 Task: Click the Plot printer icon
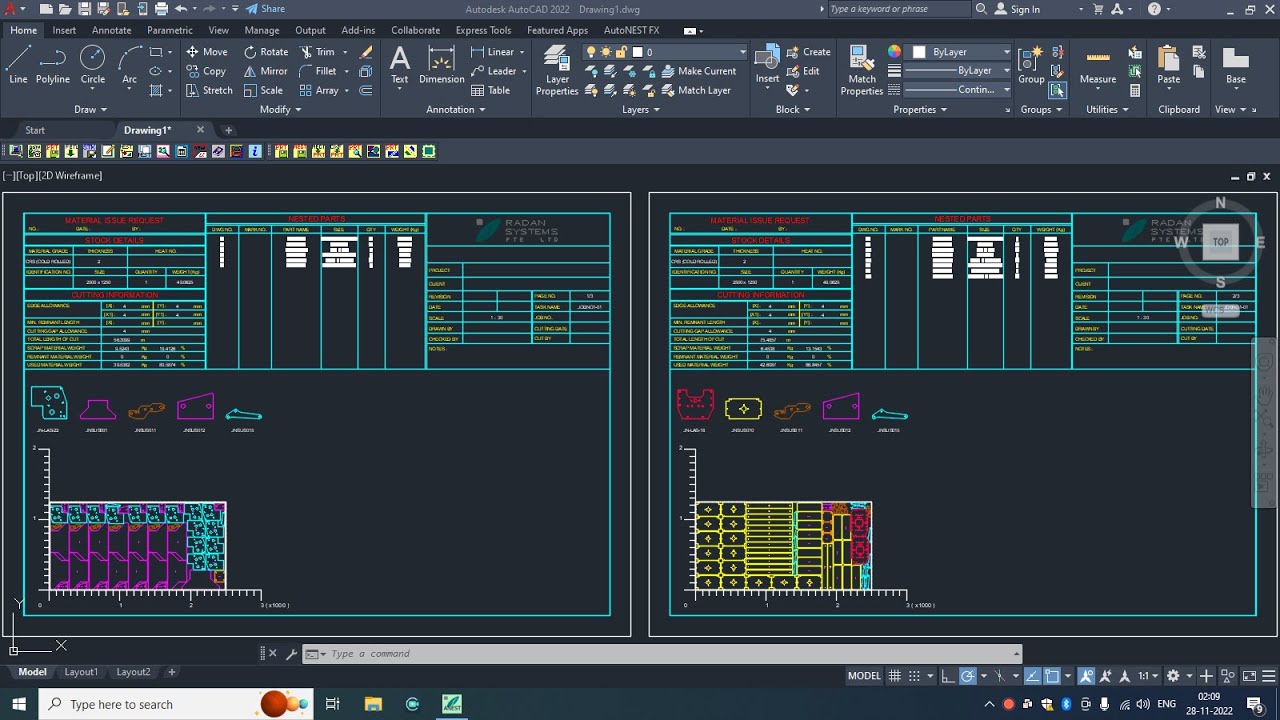(161, 9)
